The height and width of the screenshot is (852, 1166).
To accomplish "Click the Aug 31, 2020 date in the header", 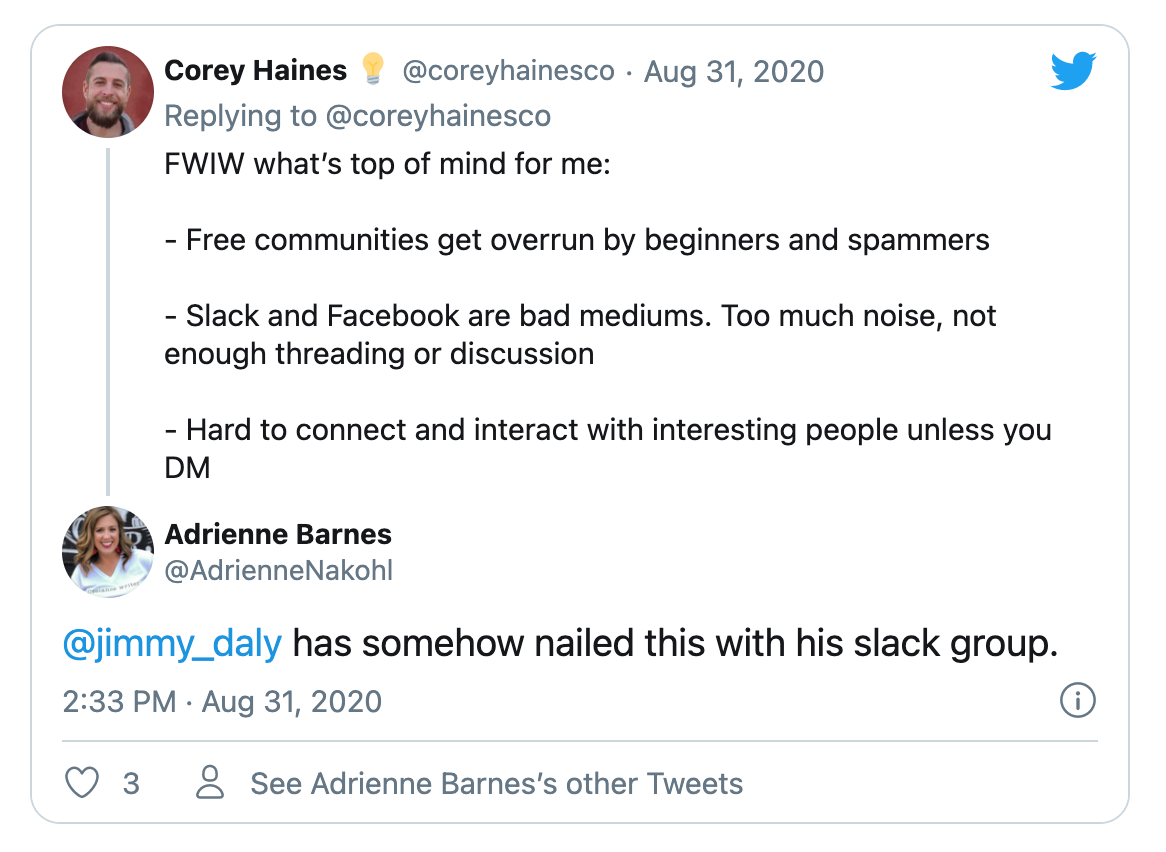I will click(x=734, y=72).
